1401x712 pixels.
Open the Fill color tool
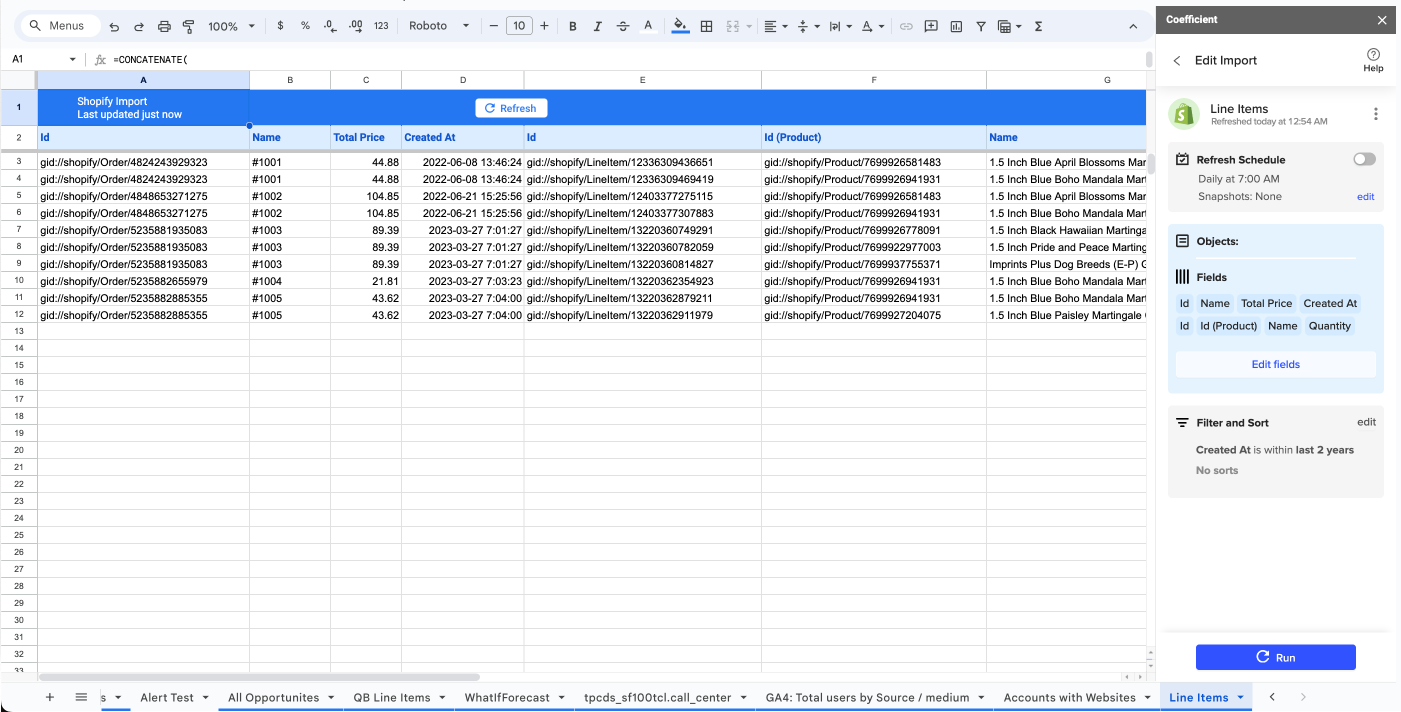point(680,25)
